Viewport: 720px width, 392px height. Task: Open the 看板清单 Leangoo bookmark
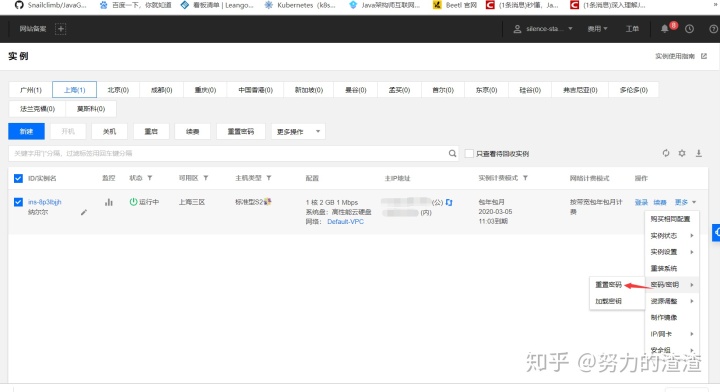click(217, 5)
